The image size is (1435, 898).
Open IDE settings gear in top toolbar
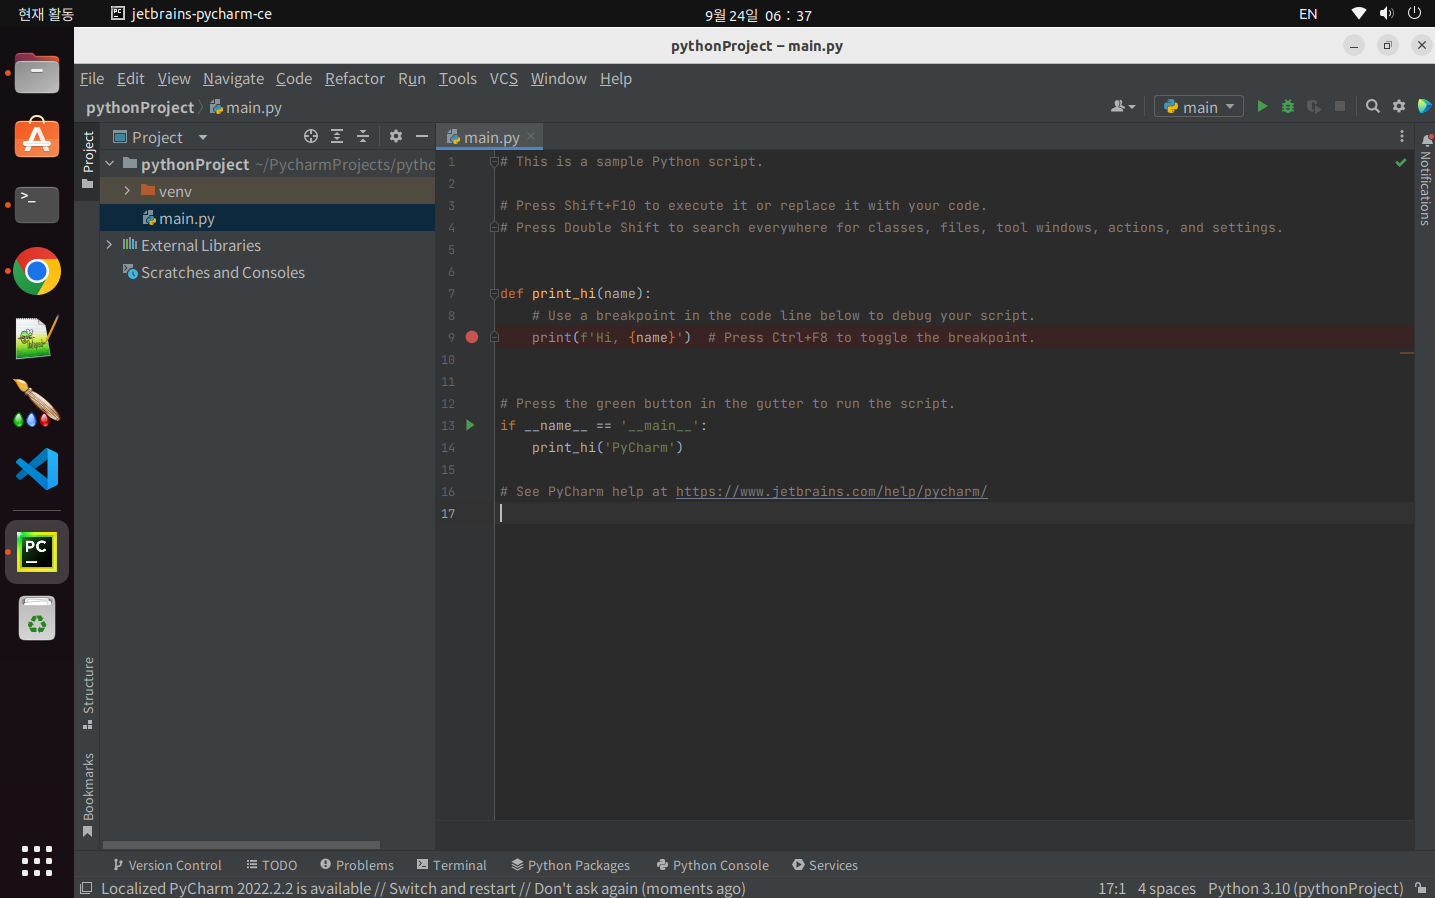1399,106
